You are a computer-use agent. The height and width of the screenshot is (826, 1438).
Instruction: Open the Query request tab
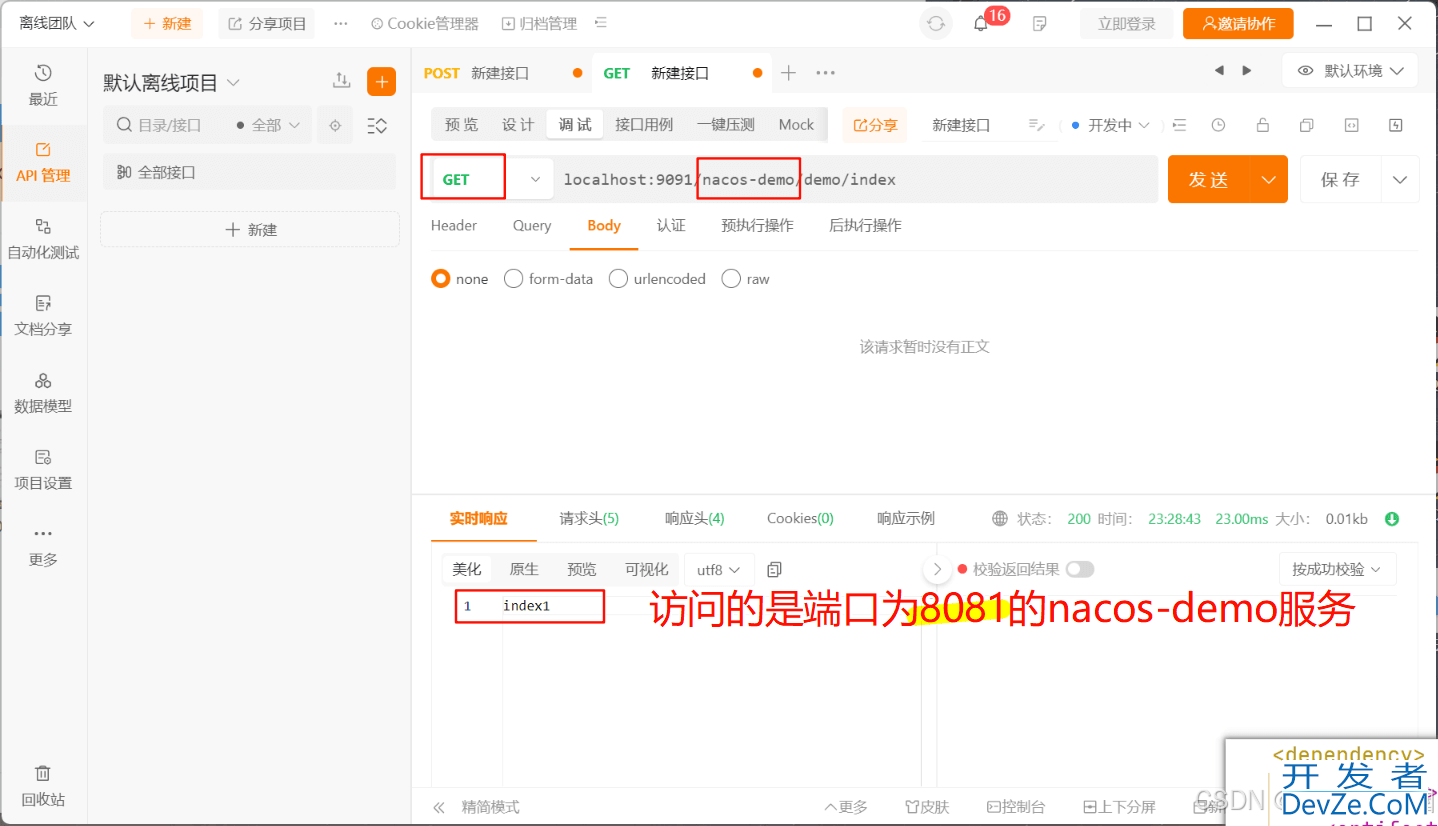pos(532,226)
